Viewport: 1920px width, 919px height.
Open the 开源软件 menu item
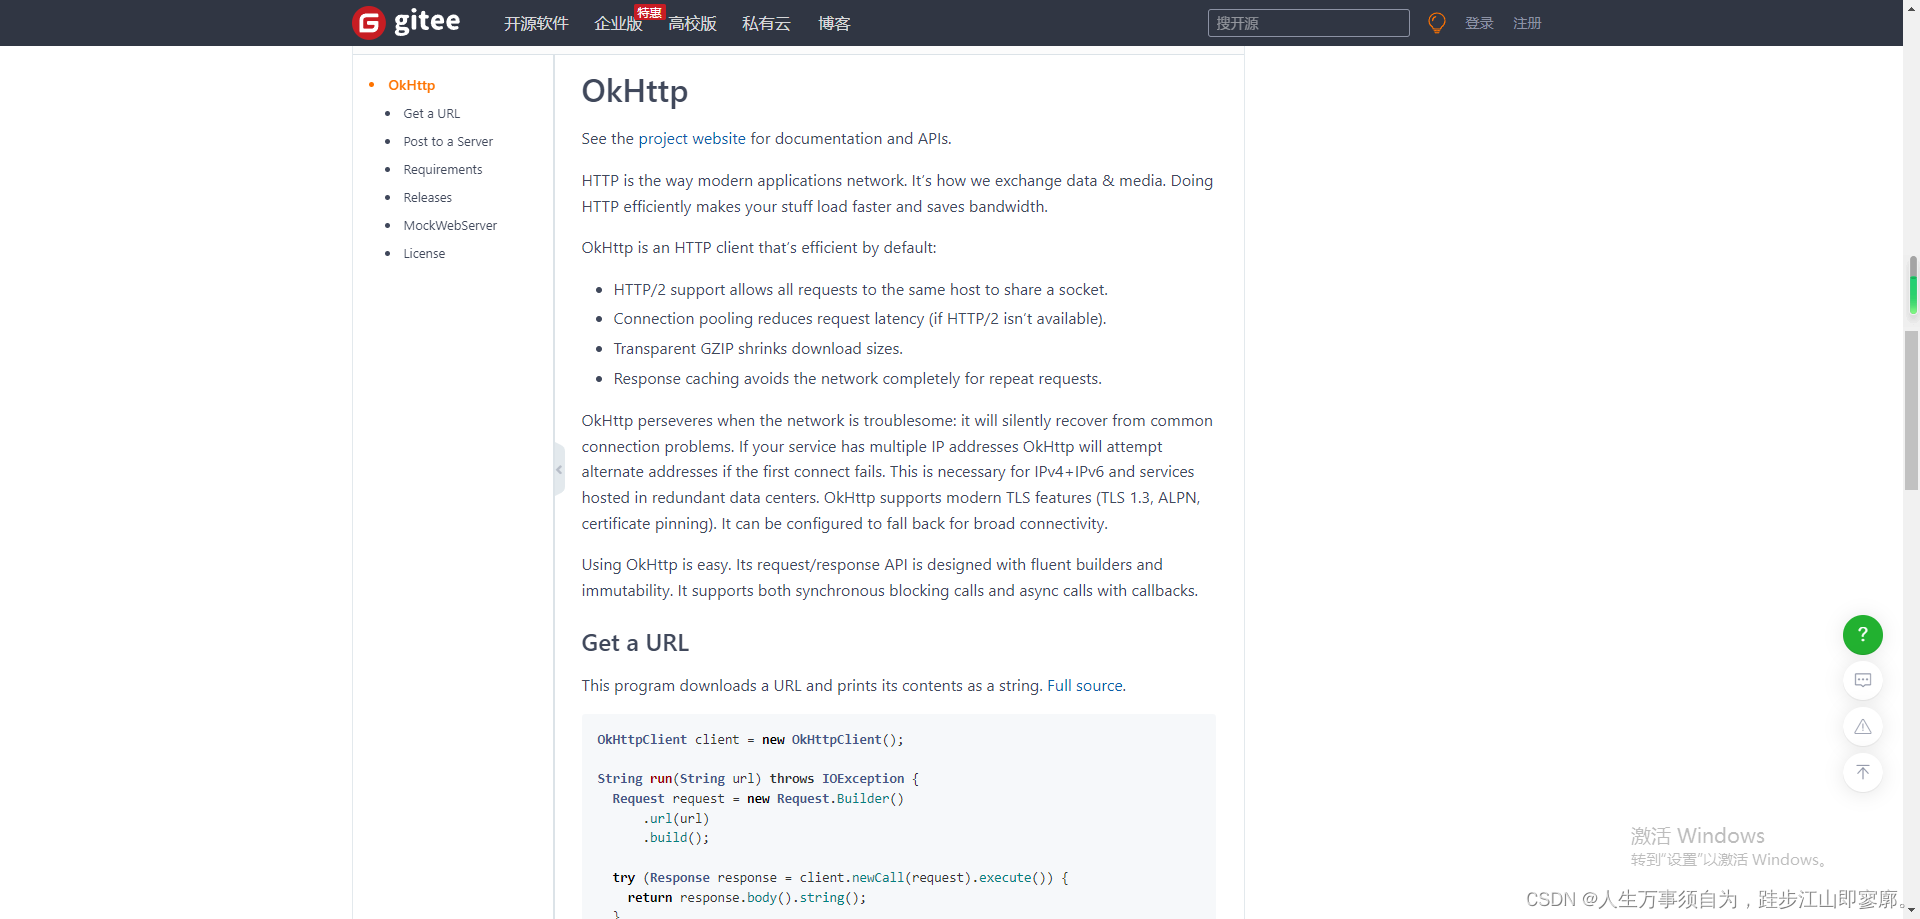pyautogui.click(x=535, y=23)
